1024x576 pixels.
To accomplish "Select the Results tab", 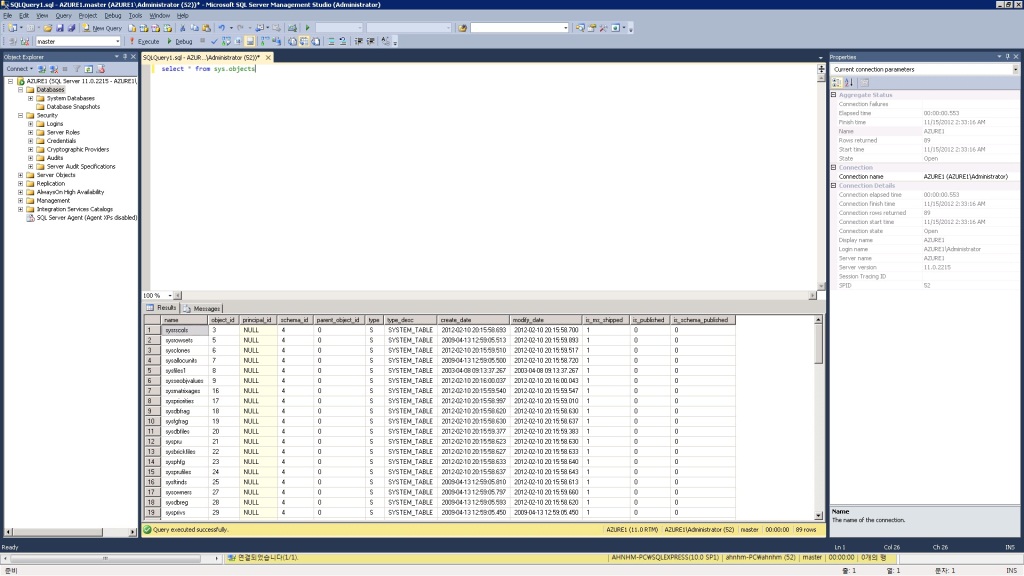I will point(161,308).
